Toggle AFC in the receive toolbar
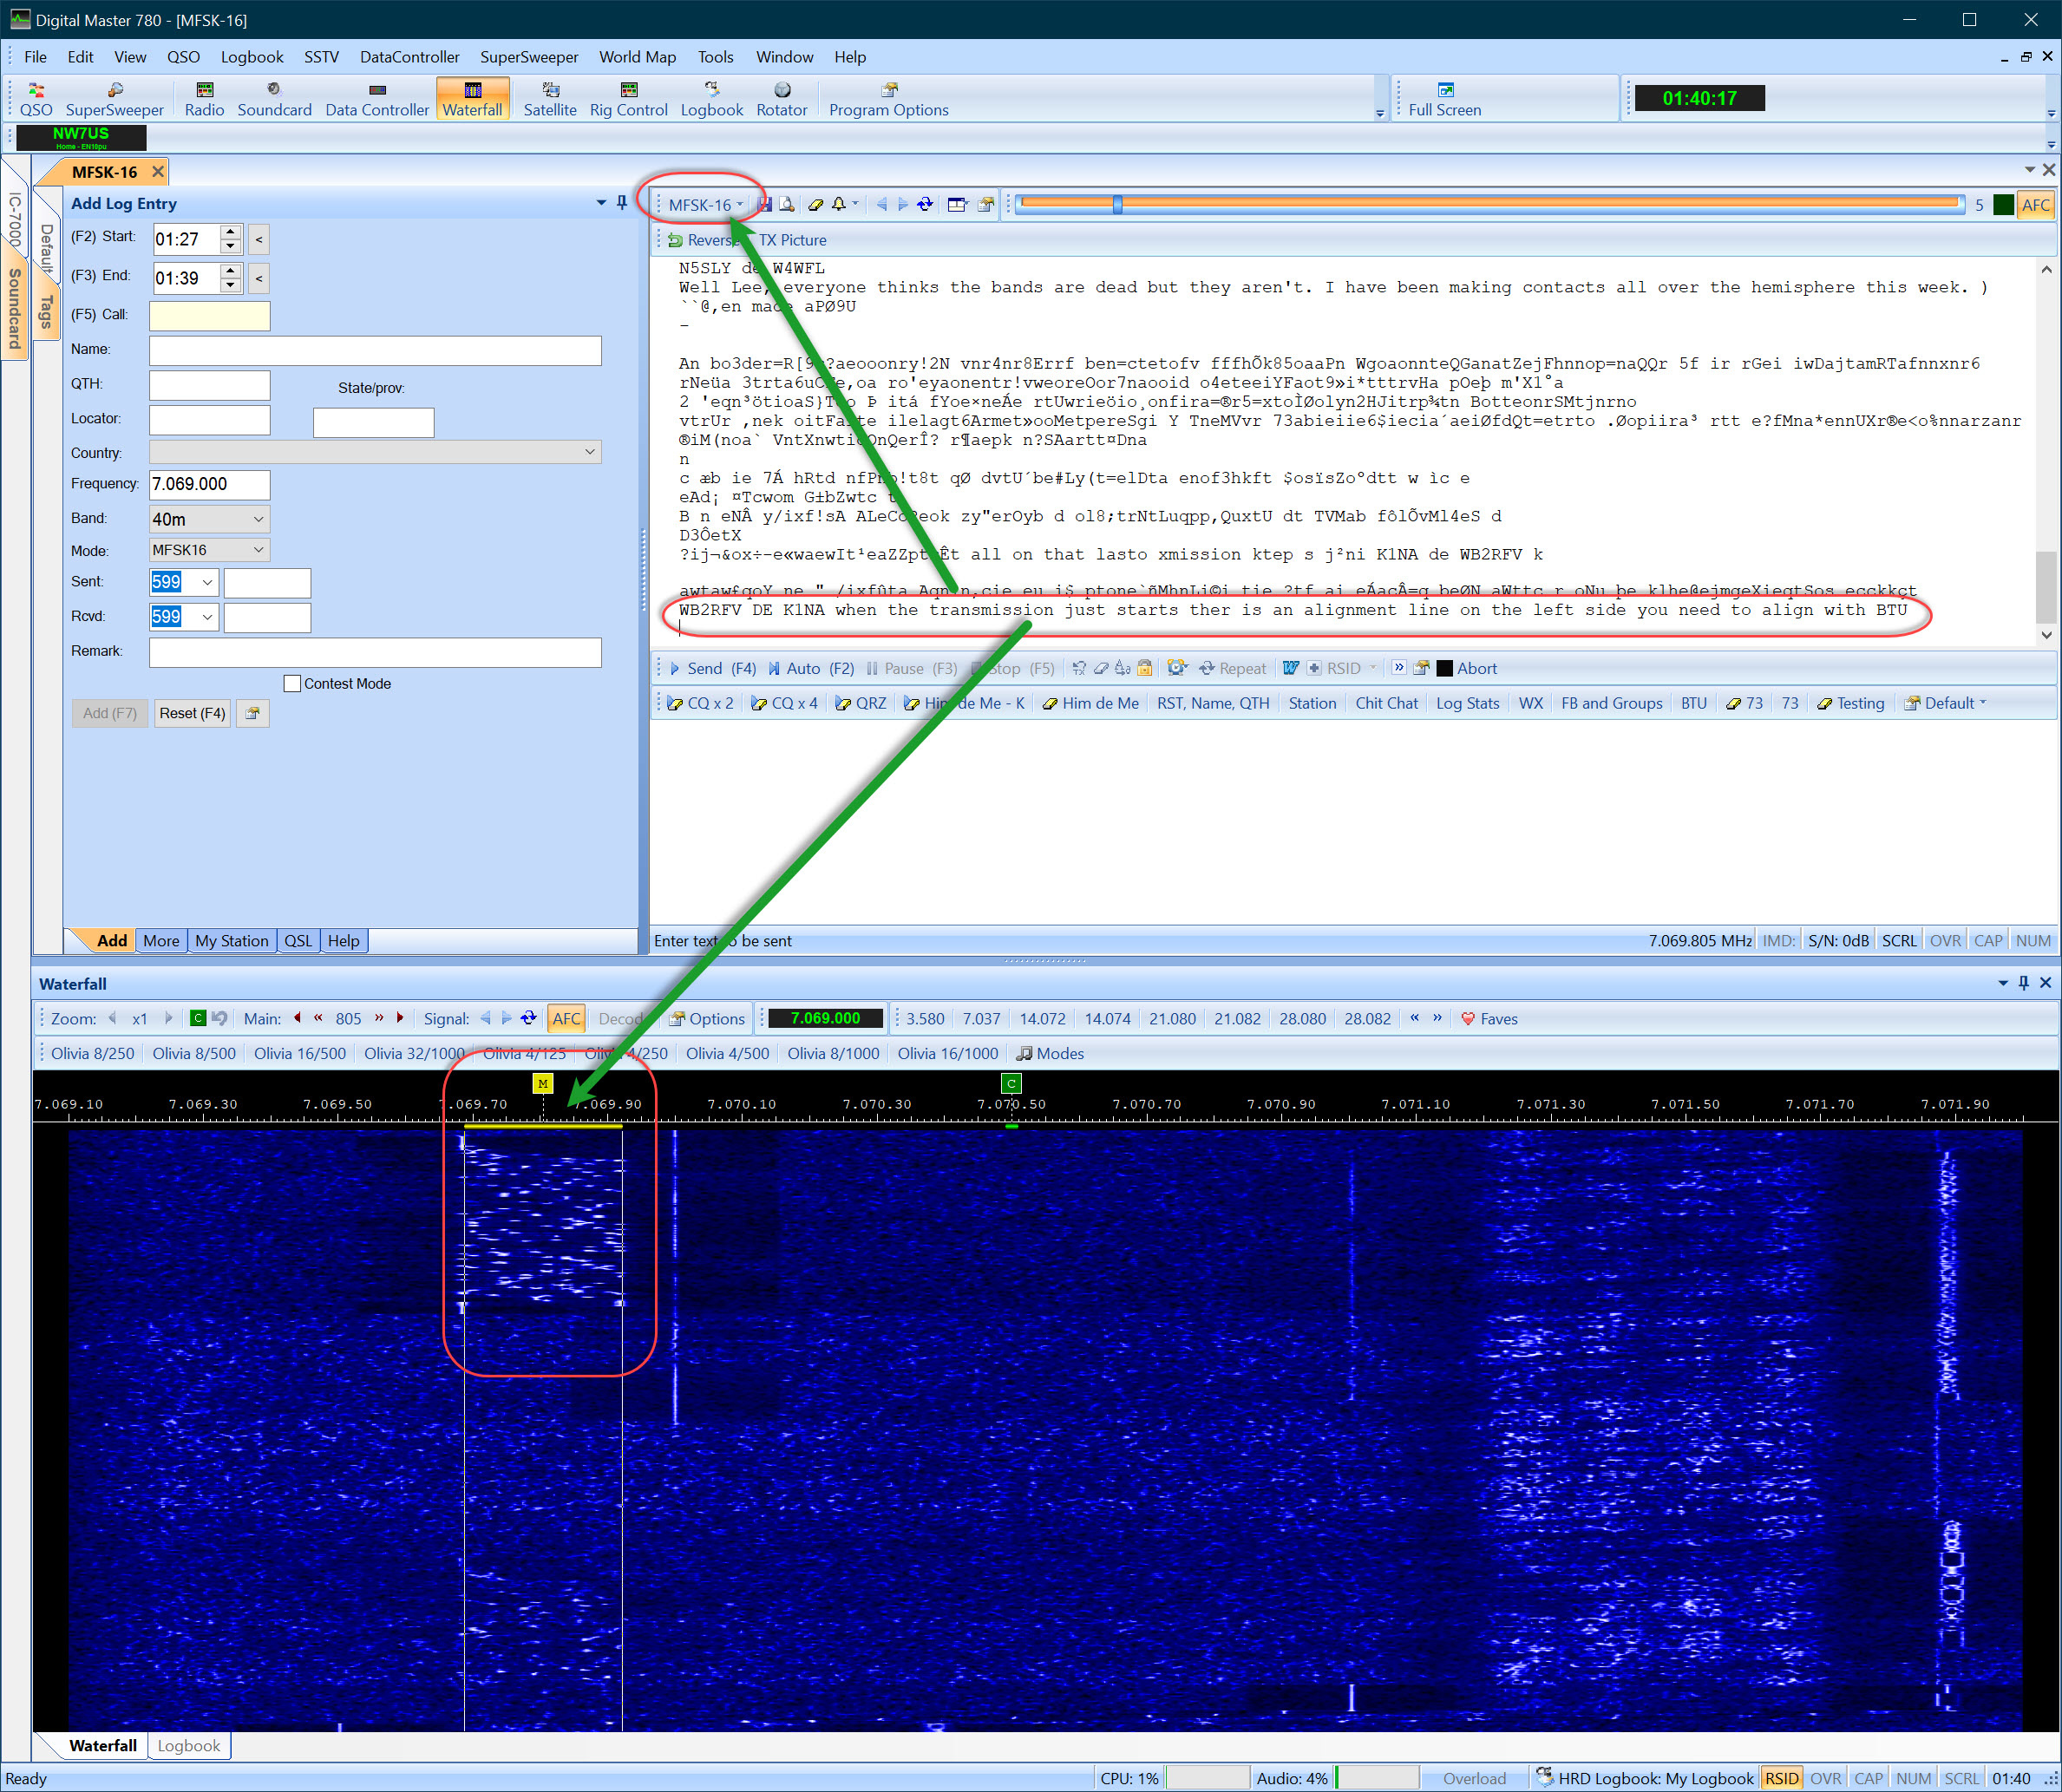 pos(2036,205)
